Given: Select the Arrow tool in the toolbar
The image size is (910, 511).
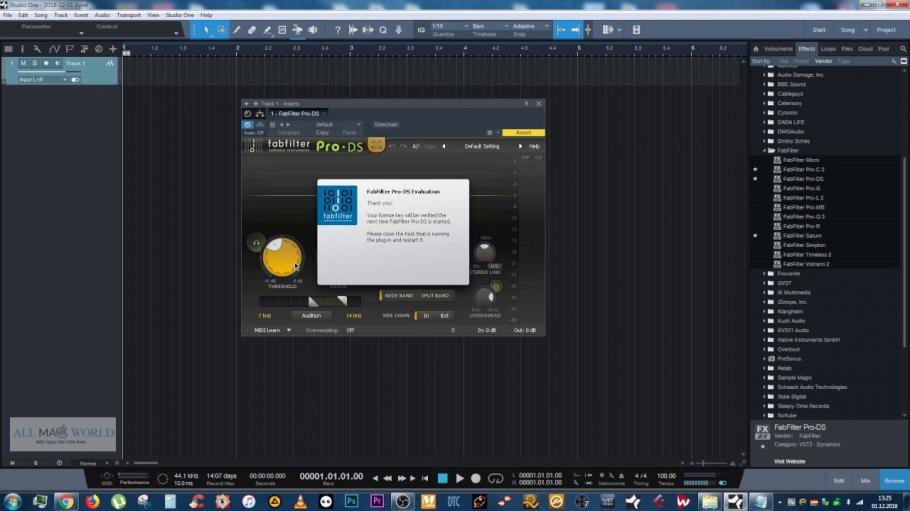Looking at the screenshot, I should [207, 30].
